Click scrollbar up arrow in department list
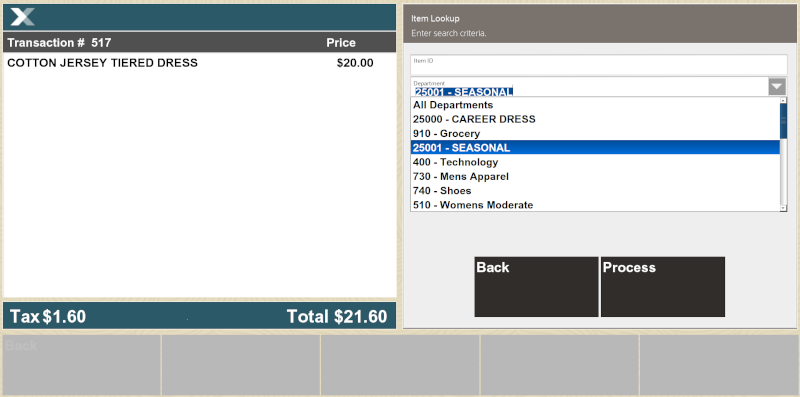 pyautogui.click(x=783, y=101)
